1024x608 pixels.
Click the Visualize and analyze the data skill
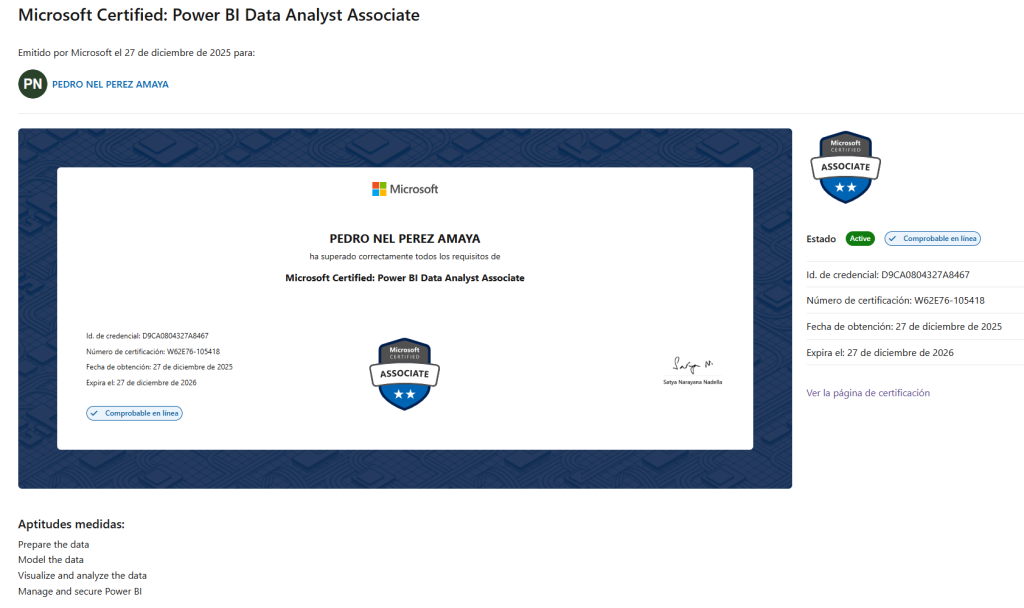[x=82, y=576]
